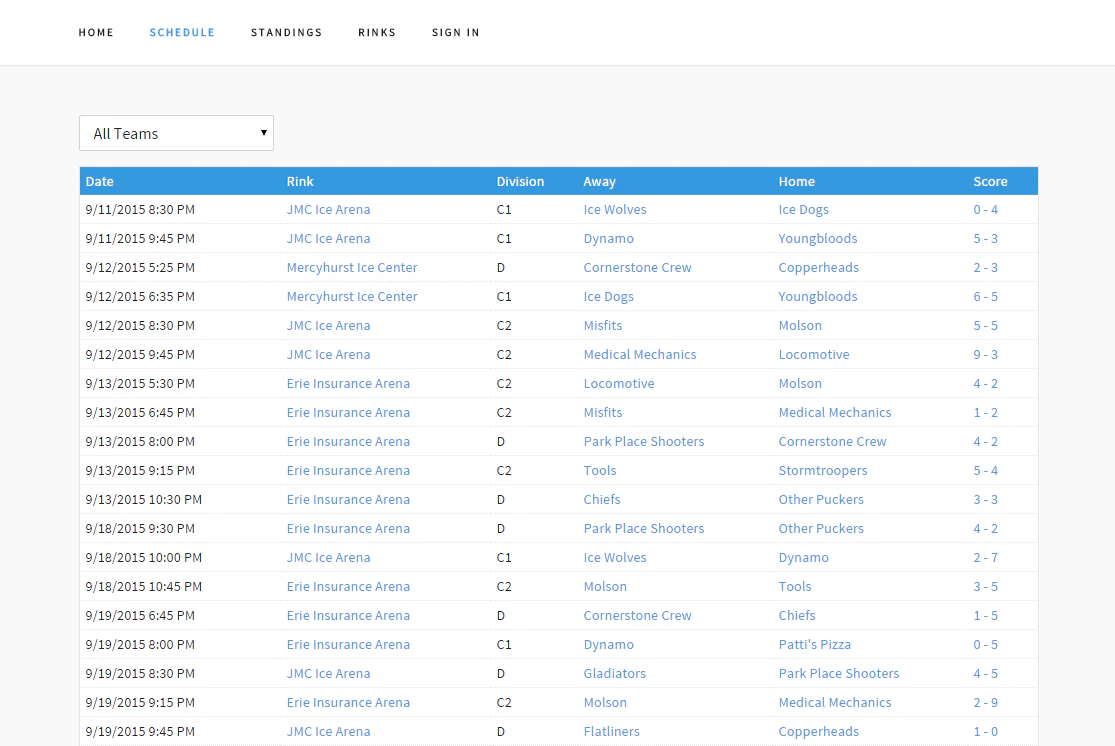Open the All Teams dropdown
Screen dimensions: 1115x746
coord(176,133)
